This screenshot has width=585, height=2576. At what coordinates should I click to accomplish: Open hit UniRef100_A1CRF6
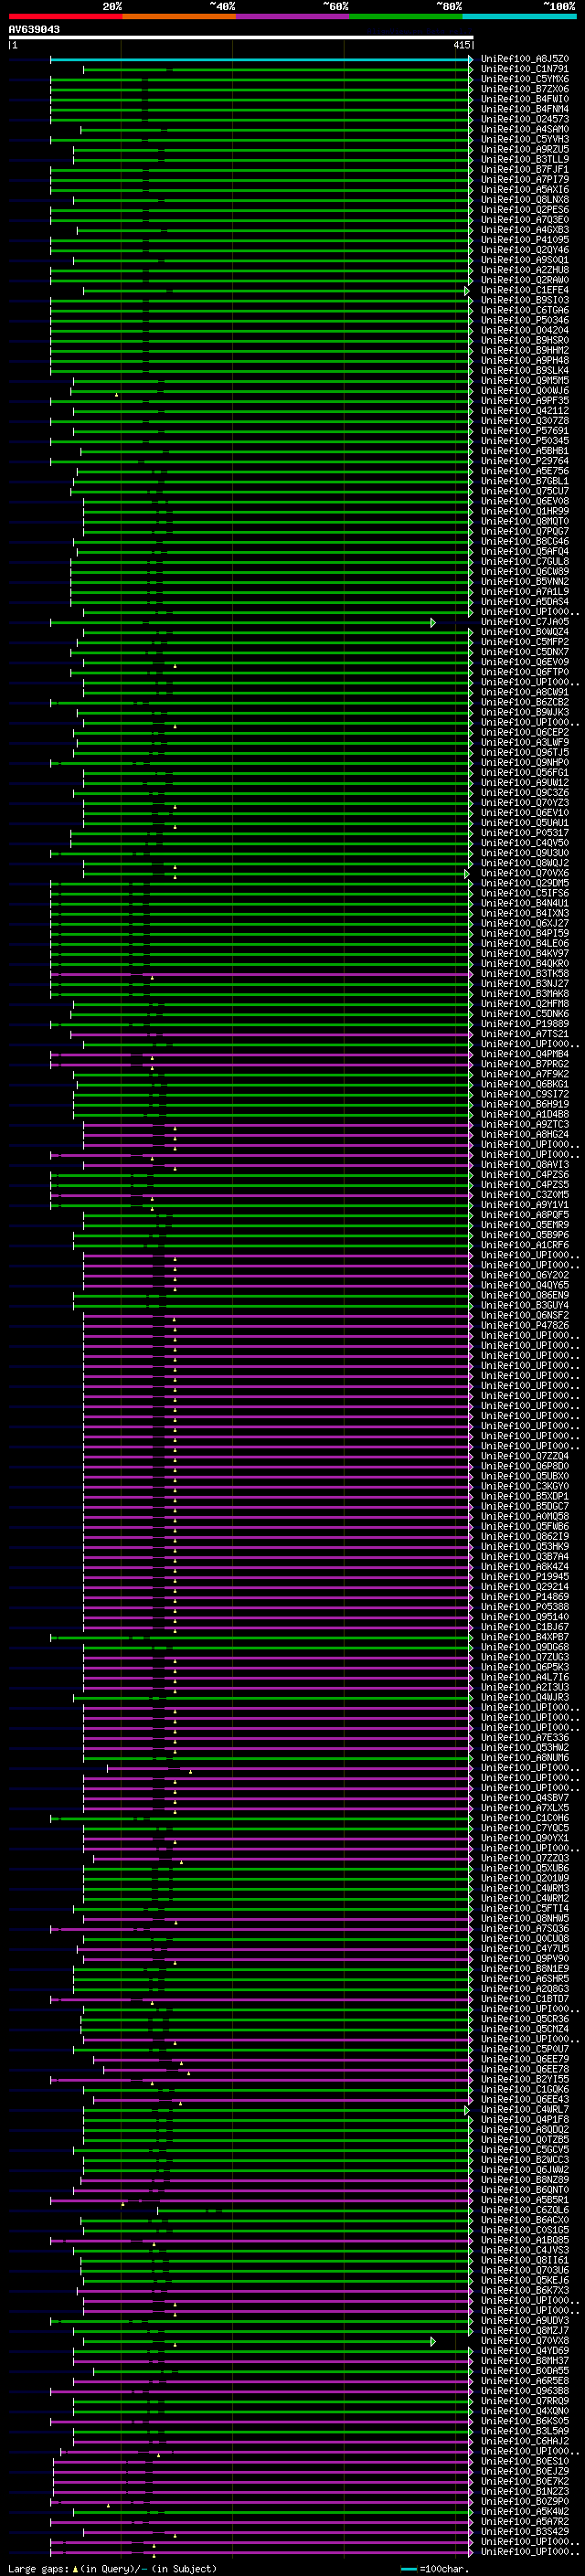coord(525,1245)
